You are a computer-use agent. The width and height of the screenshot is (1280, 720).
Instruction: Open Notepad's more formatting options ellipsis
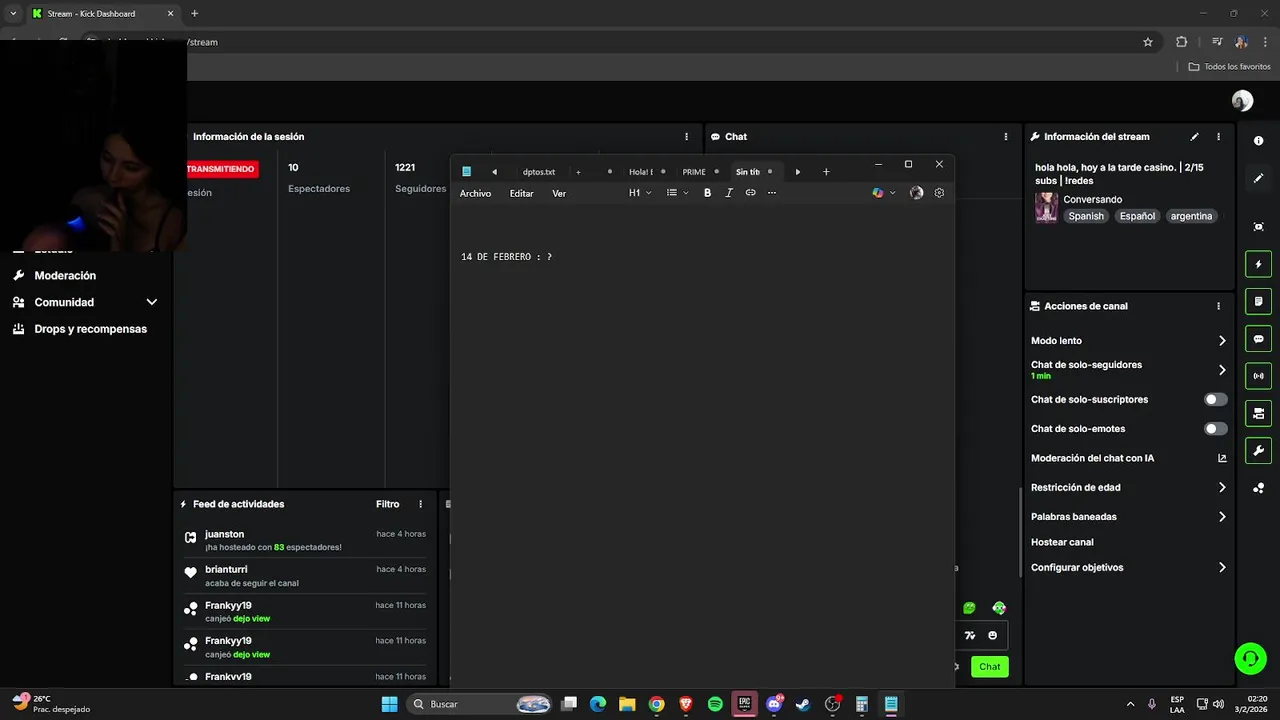[x=772, y=193]
